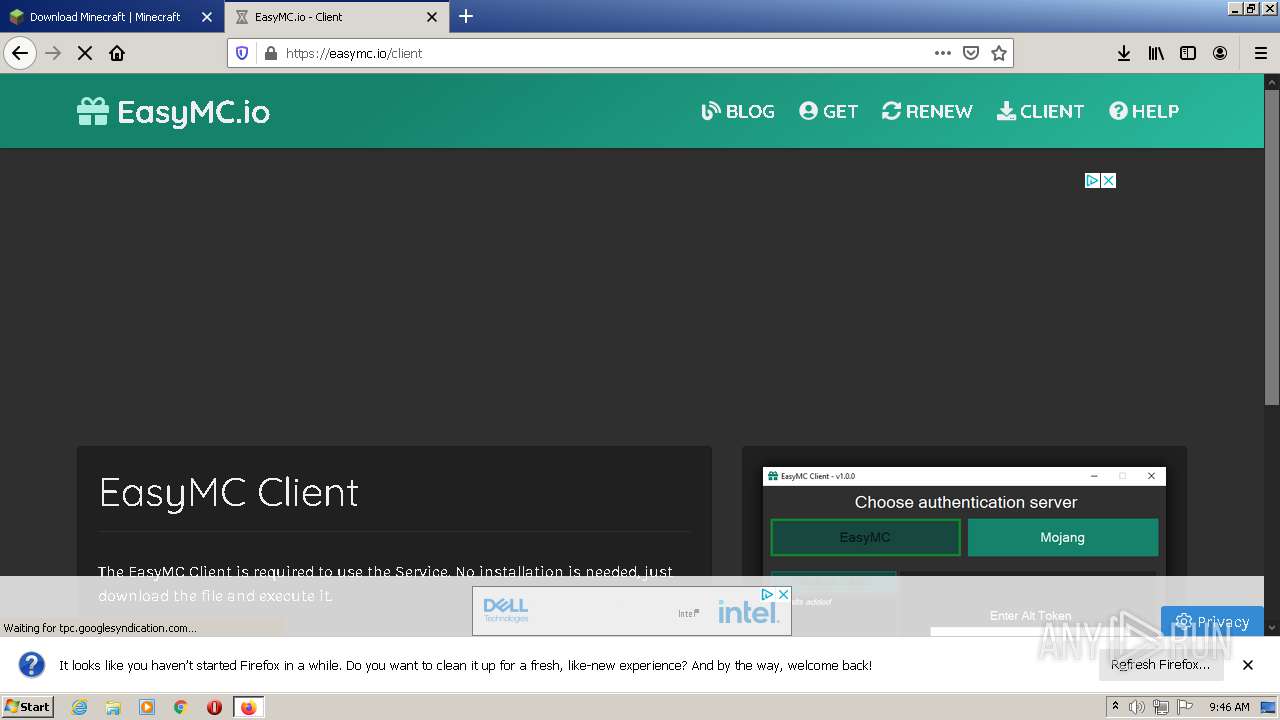Open the Windows Start menu

[x=28, y=706]
